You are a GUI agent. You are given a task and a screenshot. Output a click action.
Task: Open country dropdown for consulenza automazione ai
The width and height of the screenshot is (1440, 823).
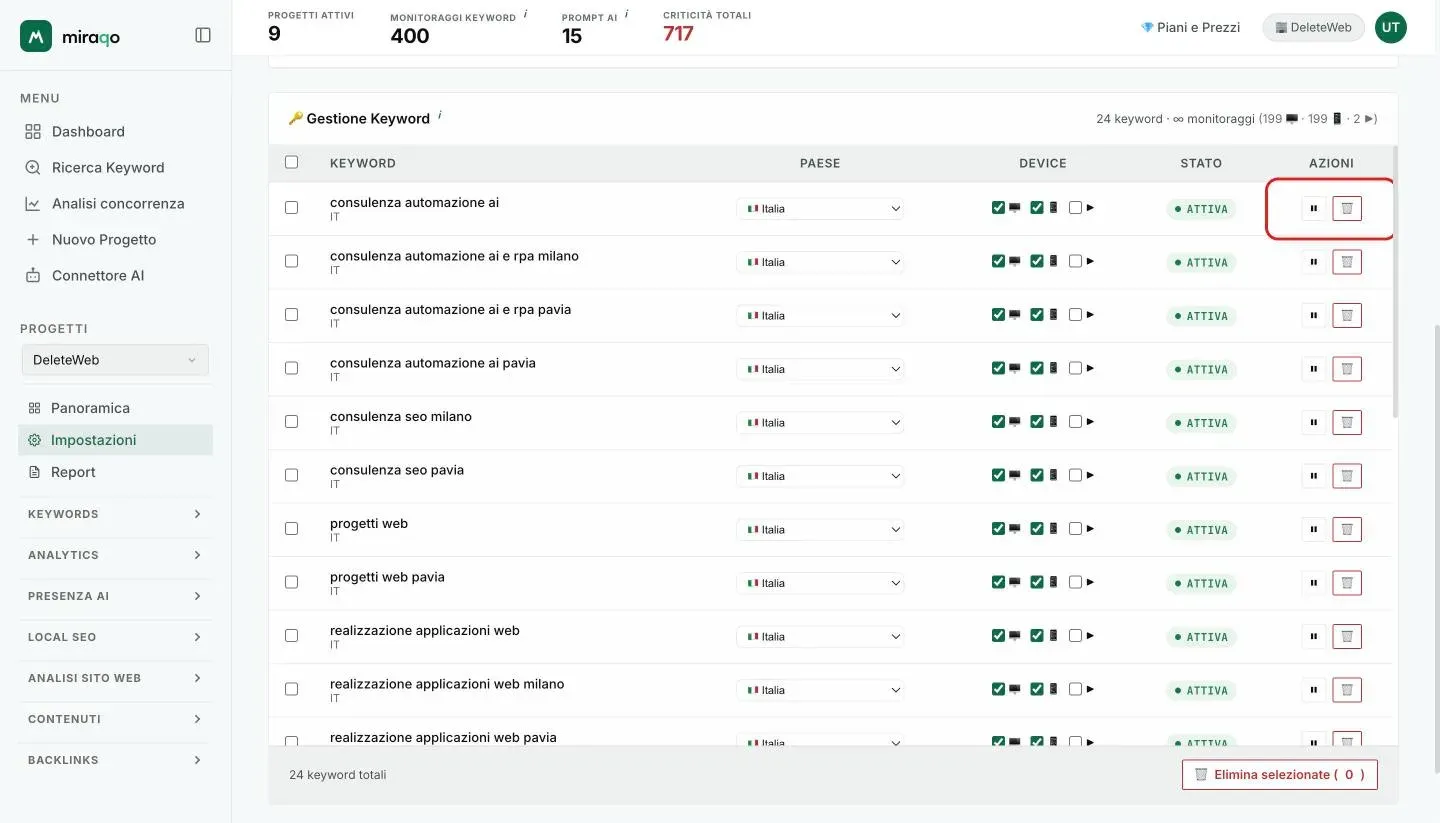(x=820, y=209)
